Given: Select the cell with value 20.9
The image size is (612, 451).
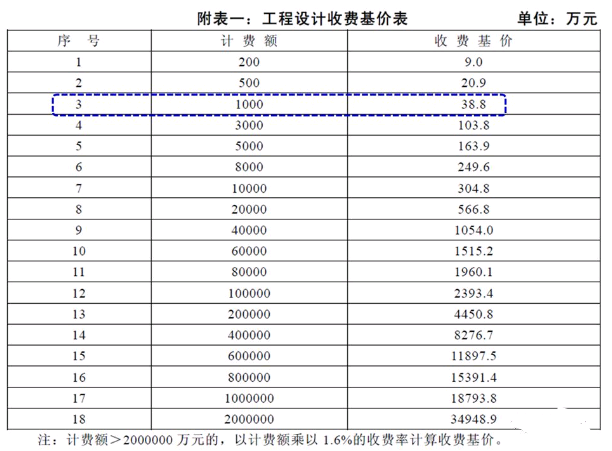Looking at the screenshot, I should tap(474, 83).
